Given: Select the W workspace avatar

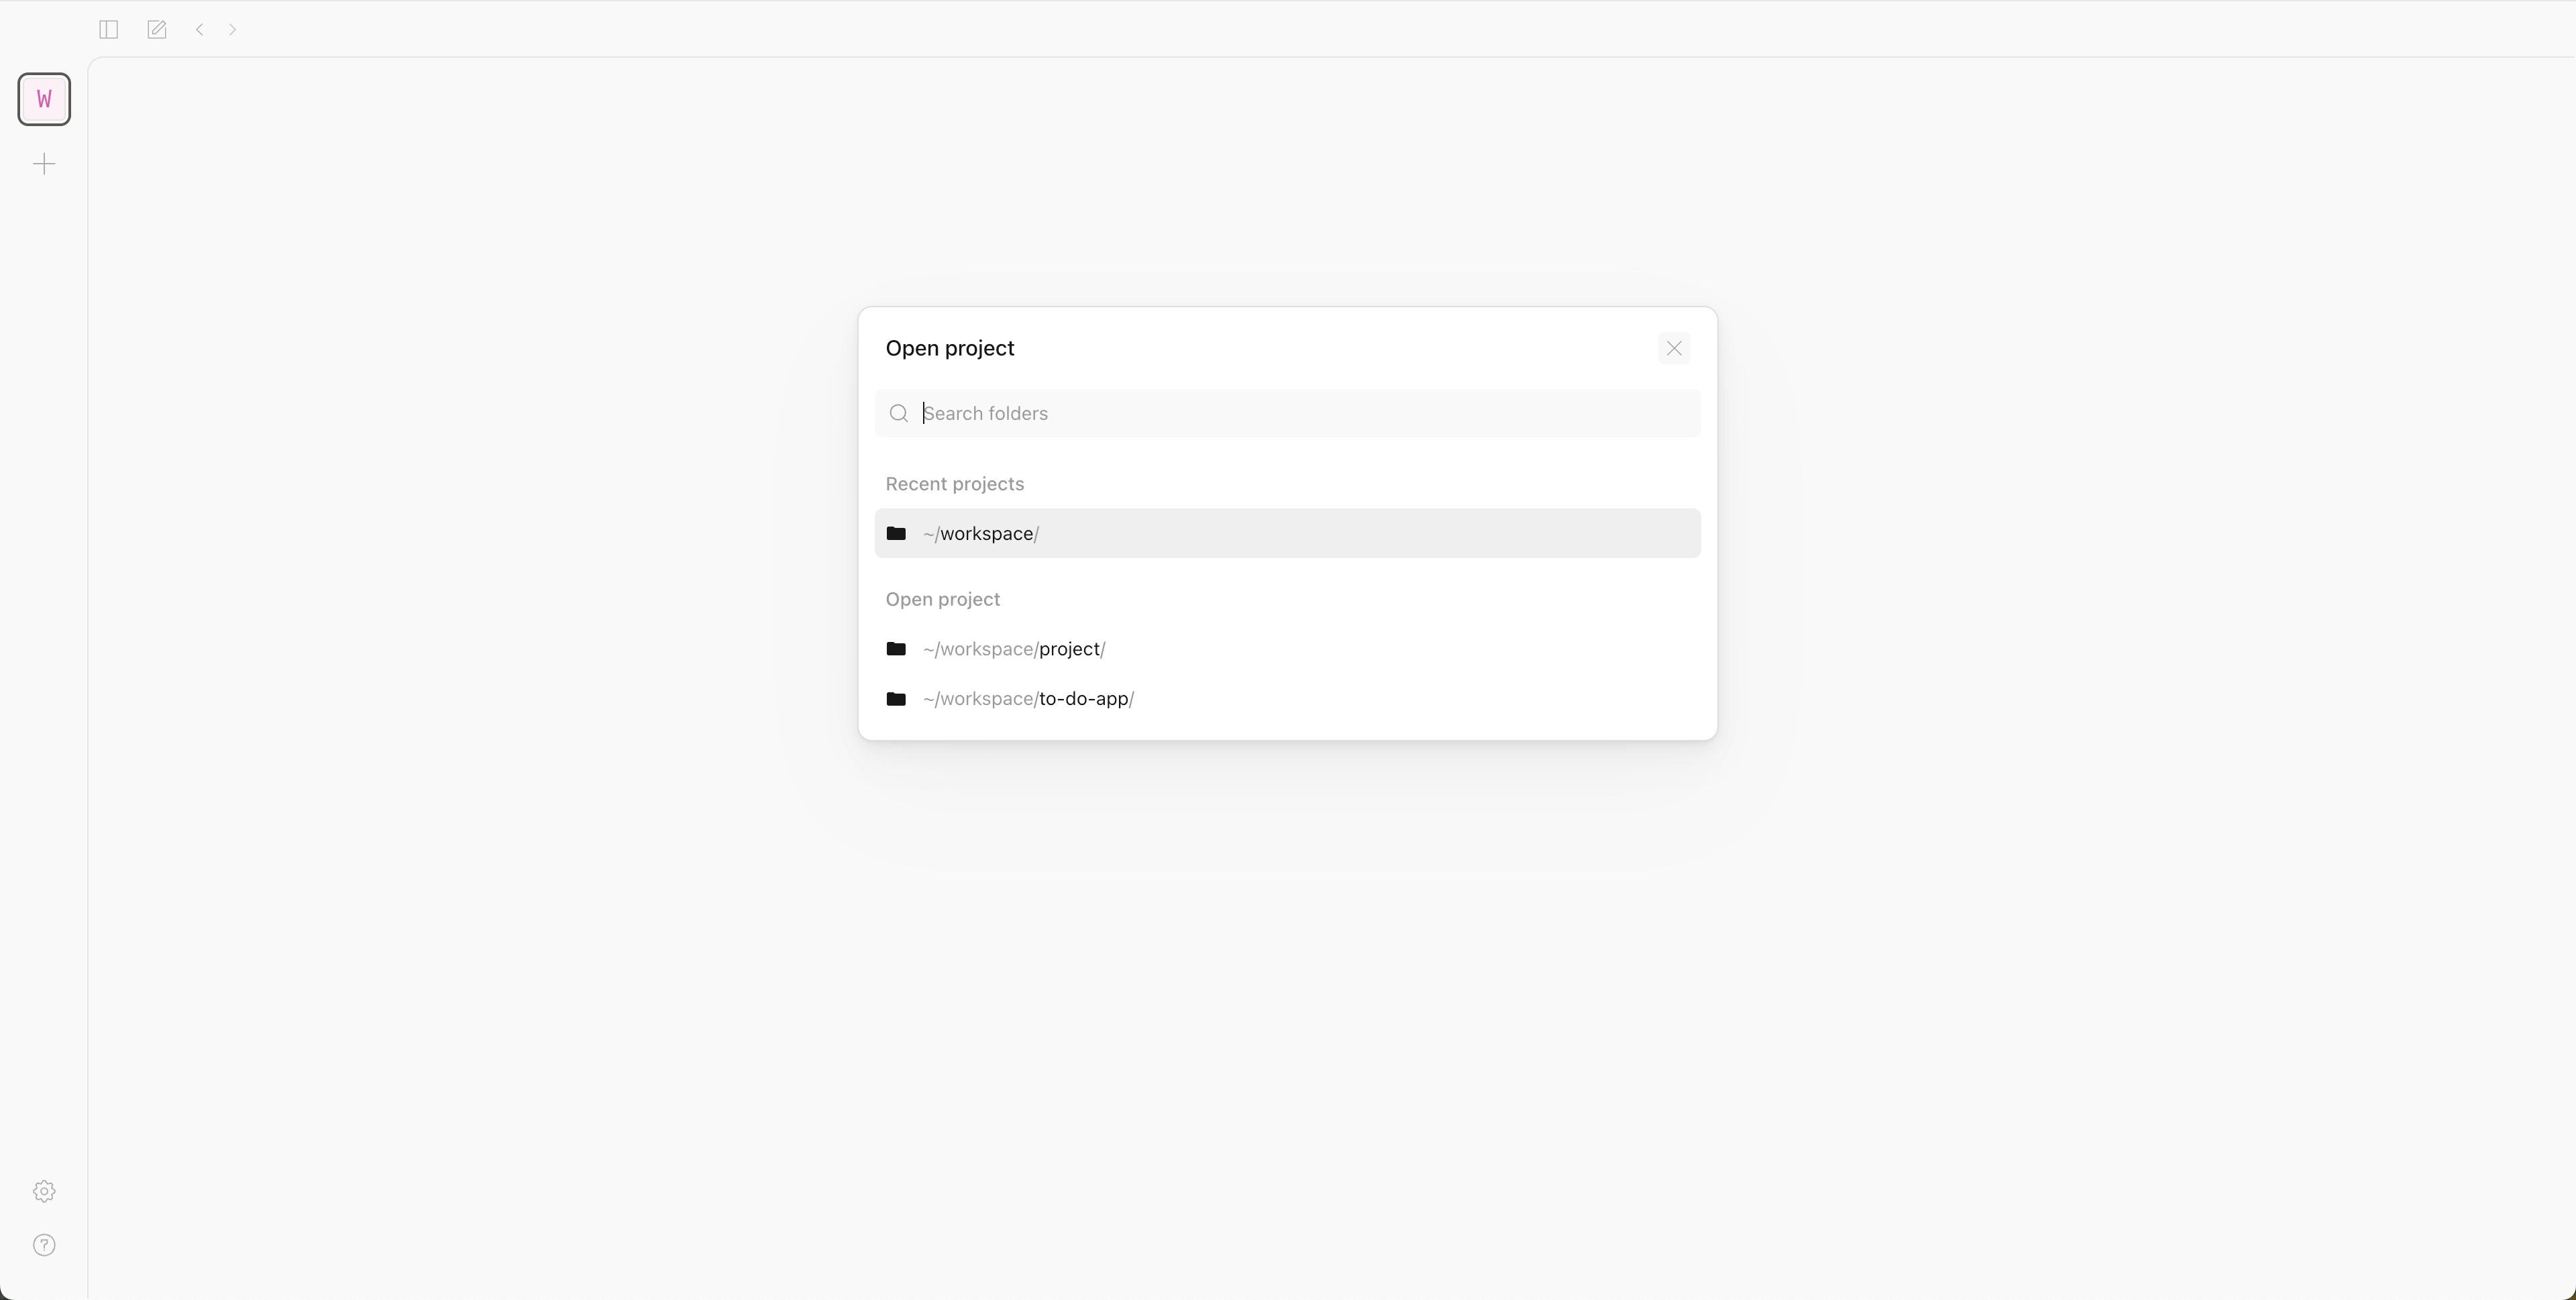Looking at the screenshot, I should point(44,99).
